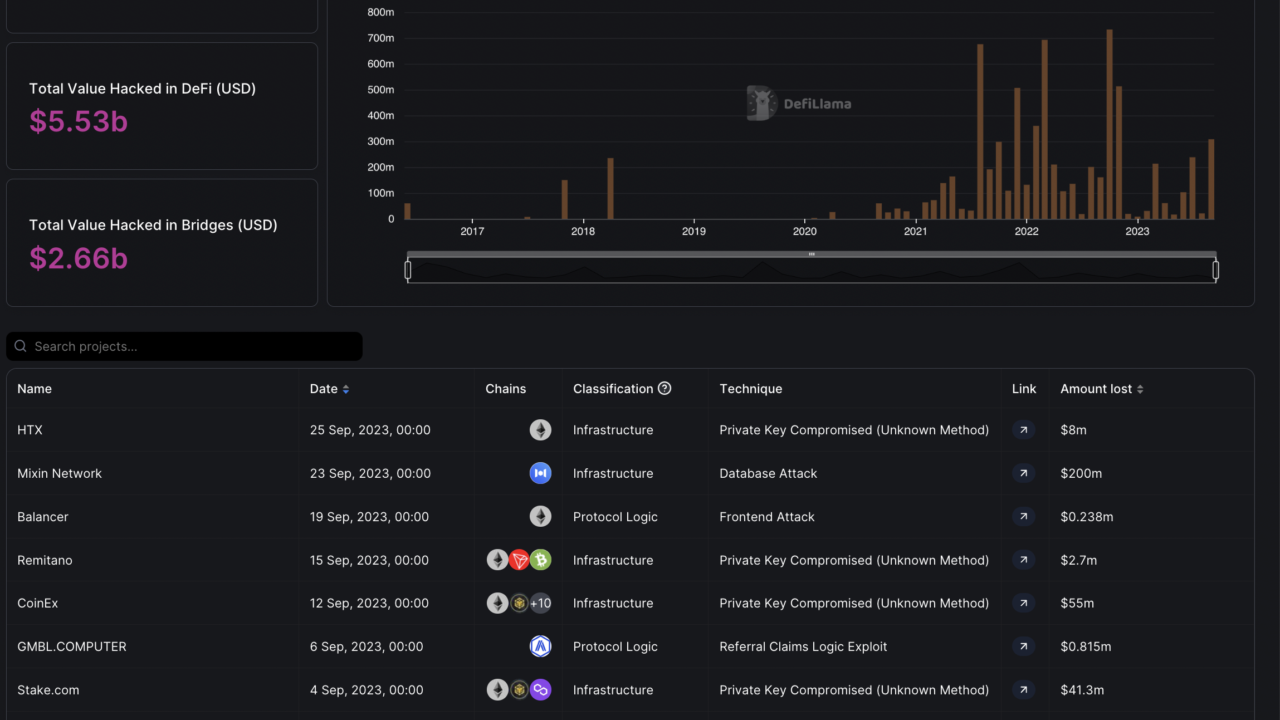Open the GMBL.COMPUTER row link arrow
Image resolution: width=1280 pixels, height=720 pixels.
click(1023, 647)
